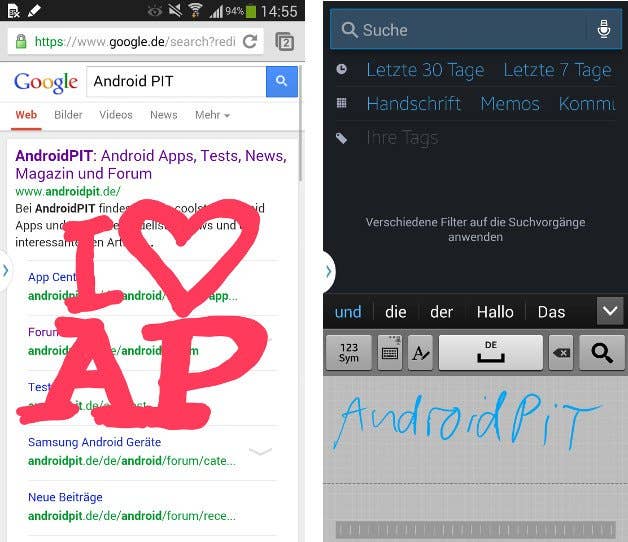The image size is (628, 542).
Task: Tap the tag icon beside Ihre Tags
Action: [341, 138]
